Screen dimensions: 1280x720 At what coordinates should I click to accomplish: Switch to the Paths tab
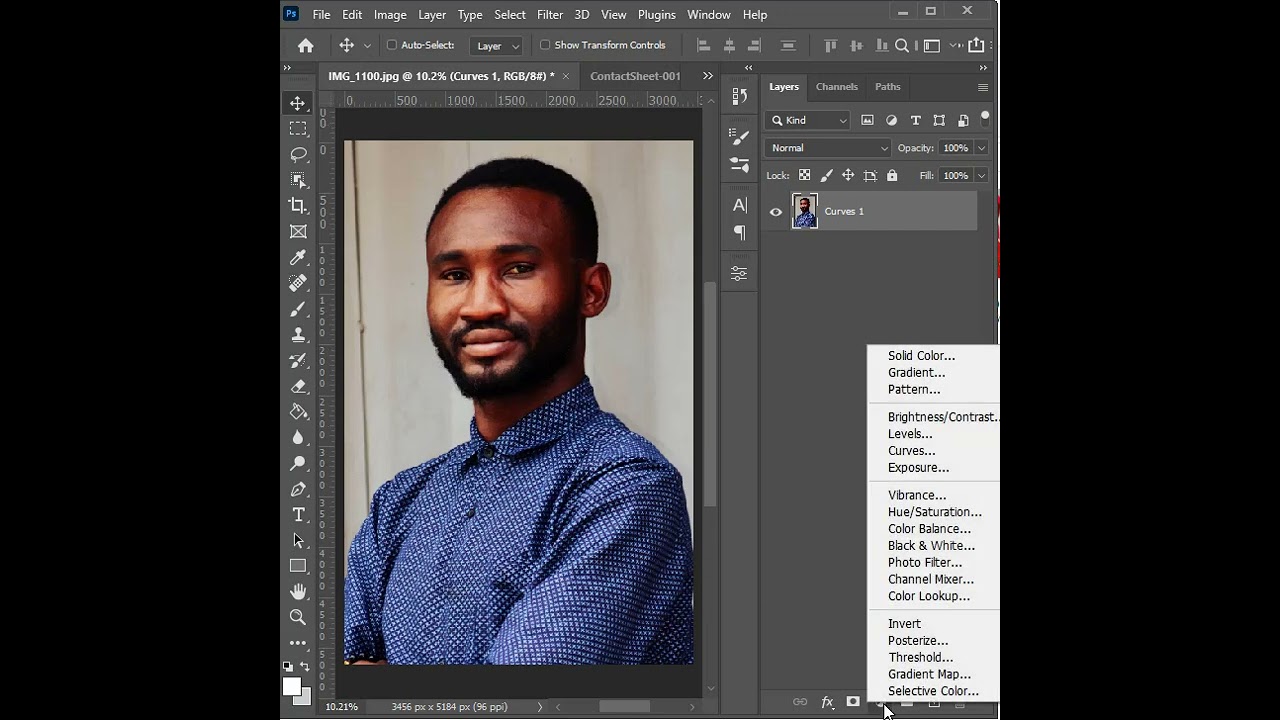888,87
